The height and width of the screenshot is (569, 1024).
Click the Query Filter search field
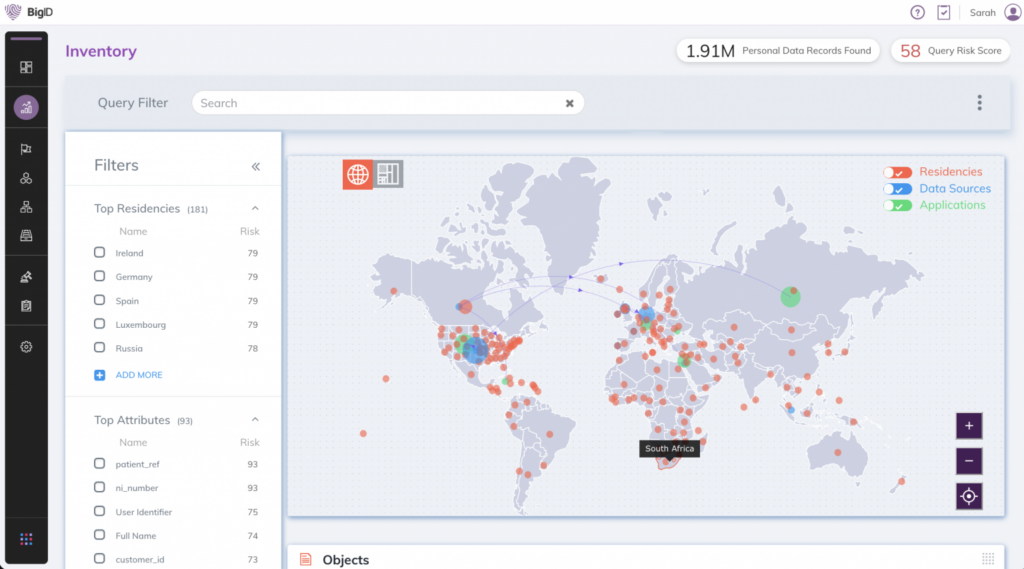380,103
